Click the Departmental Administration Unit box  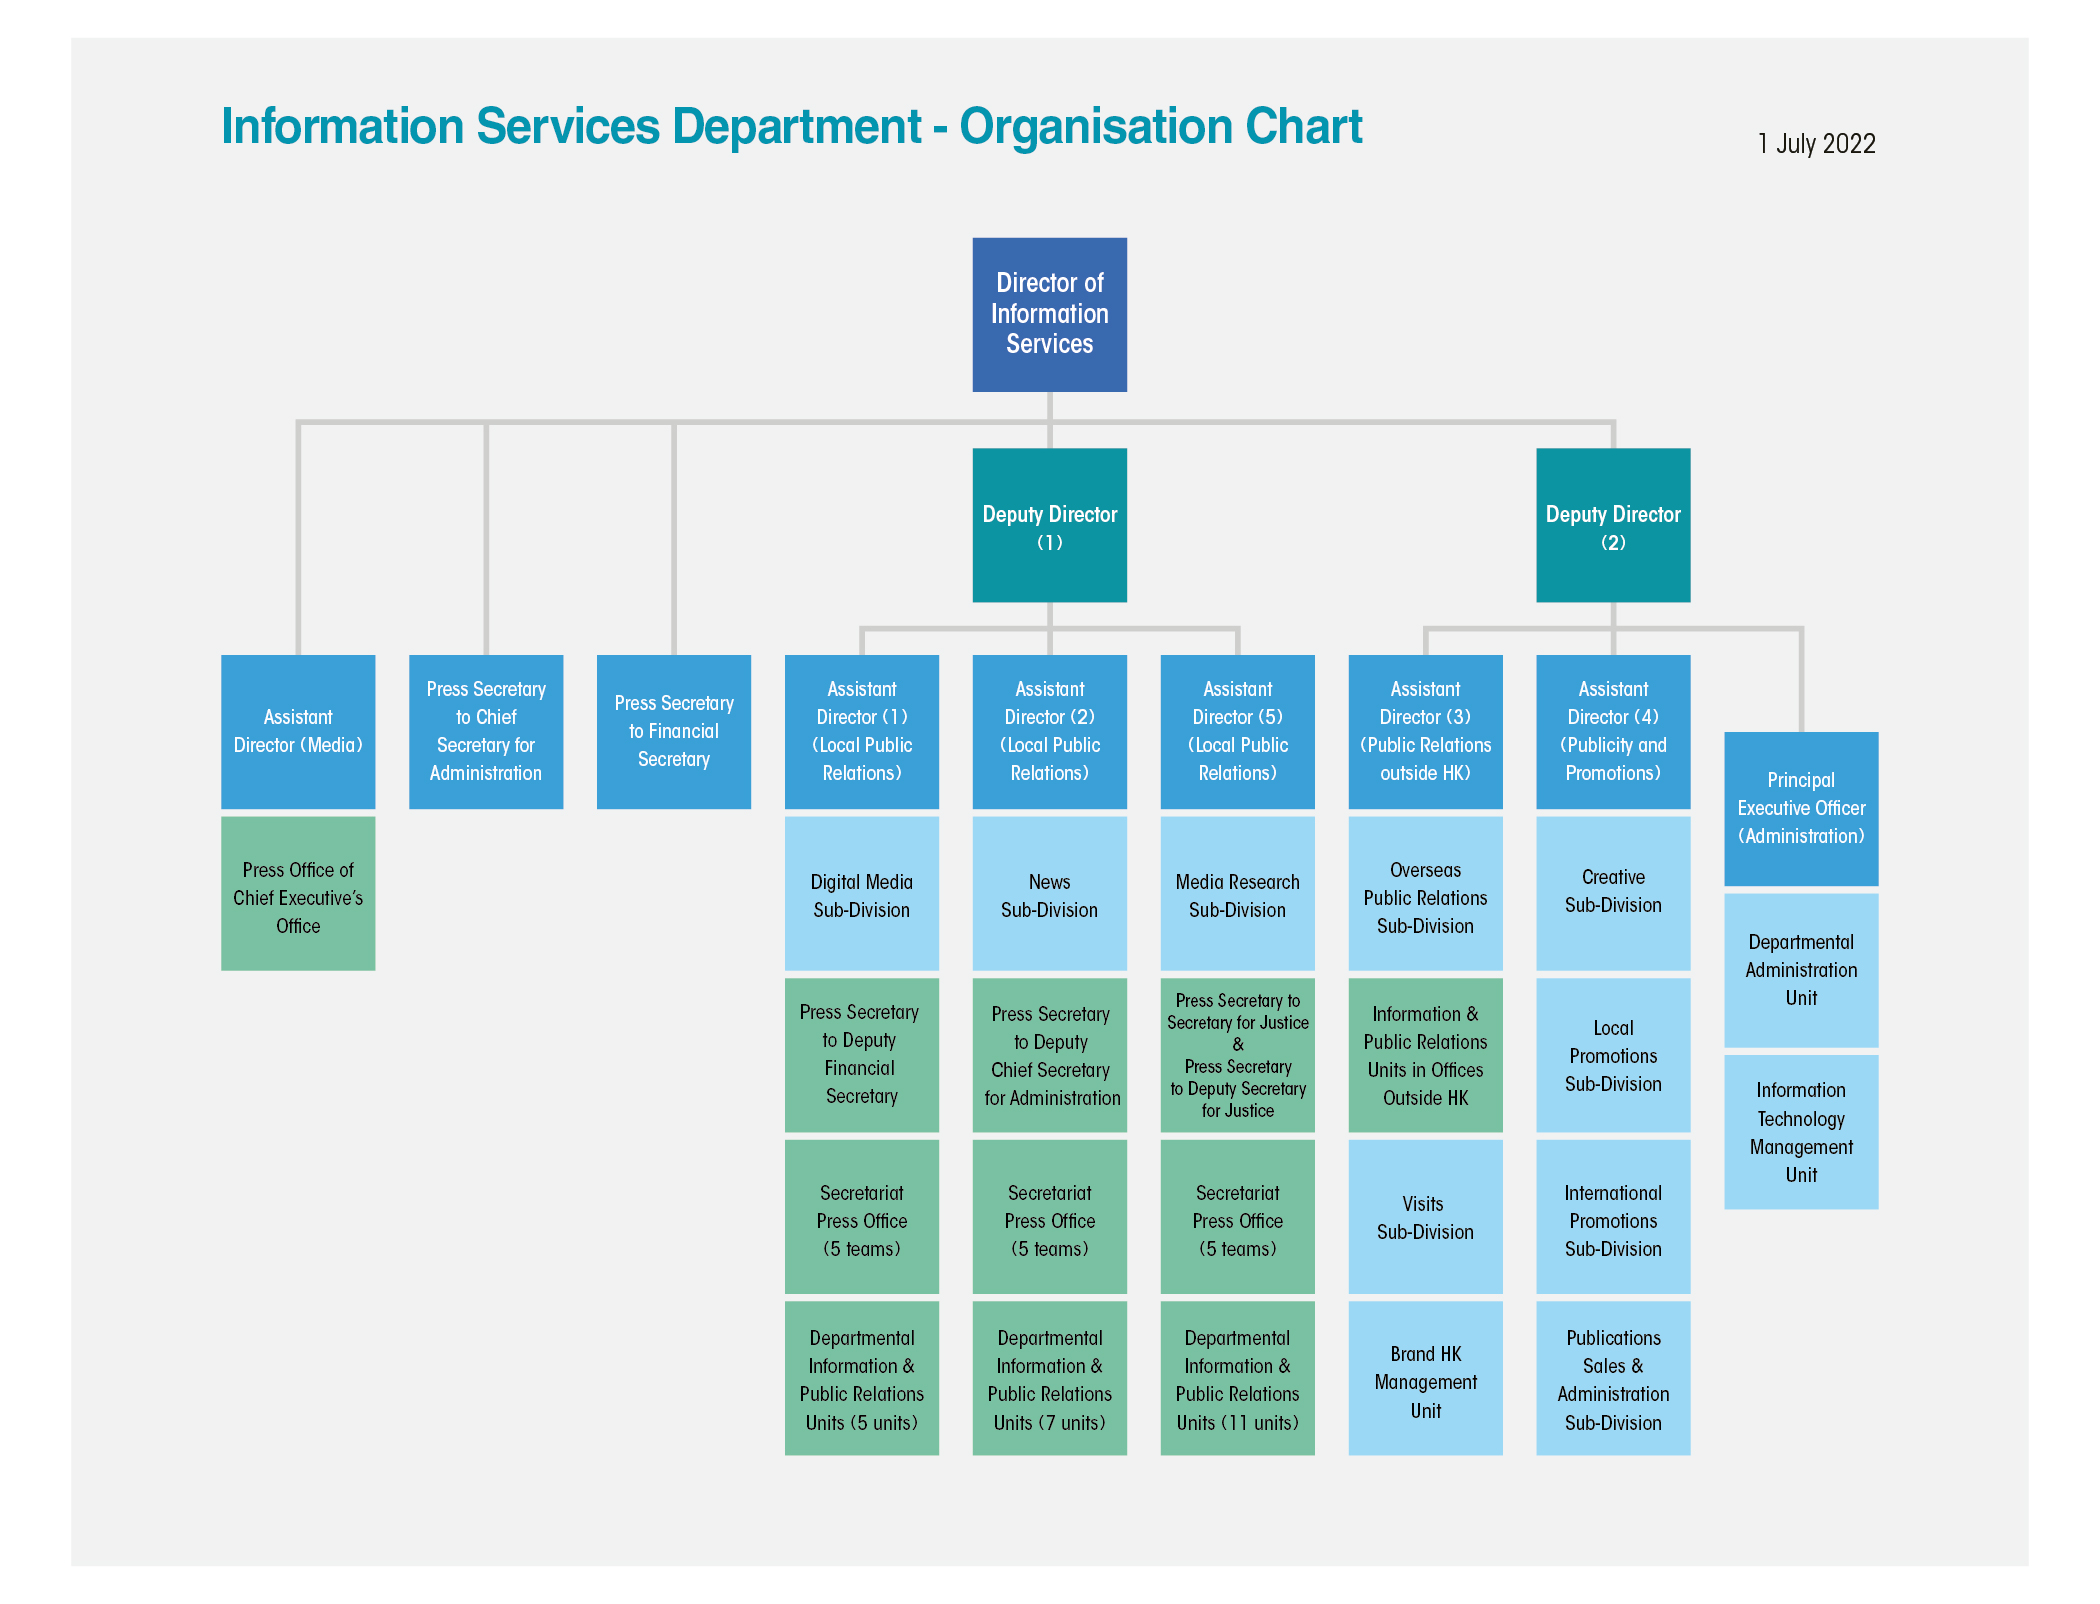click(x=1800, y=970)
